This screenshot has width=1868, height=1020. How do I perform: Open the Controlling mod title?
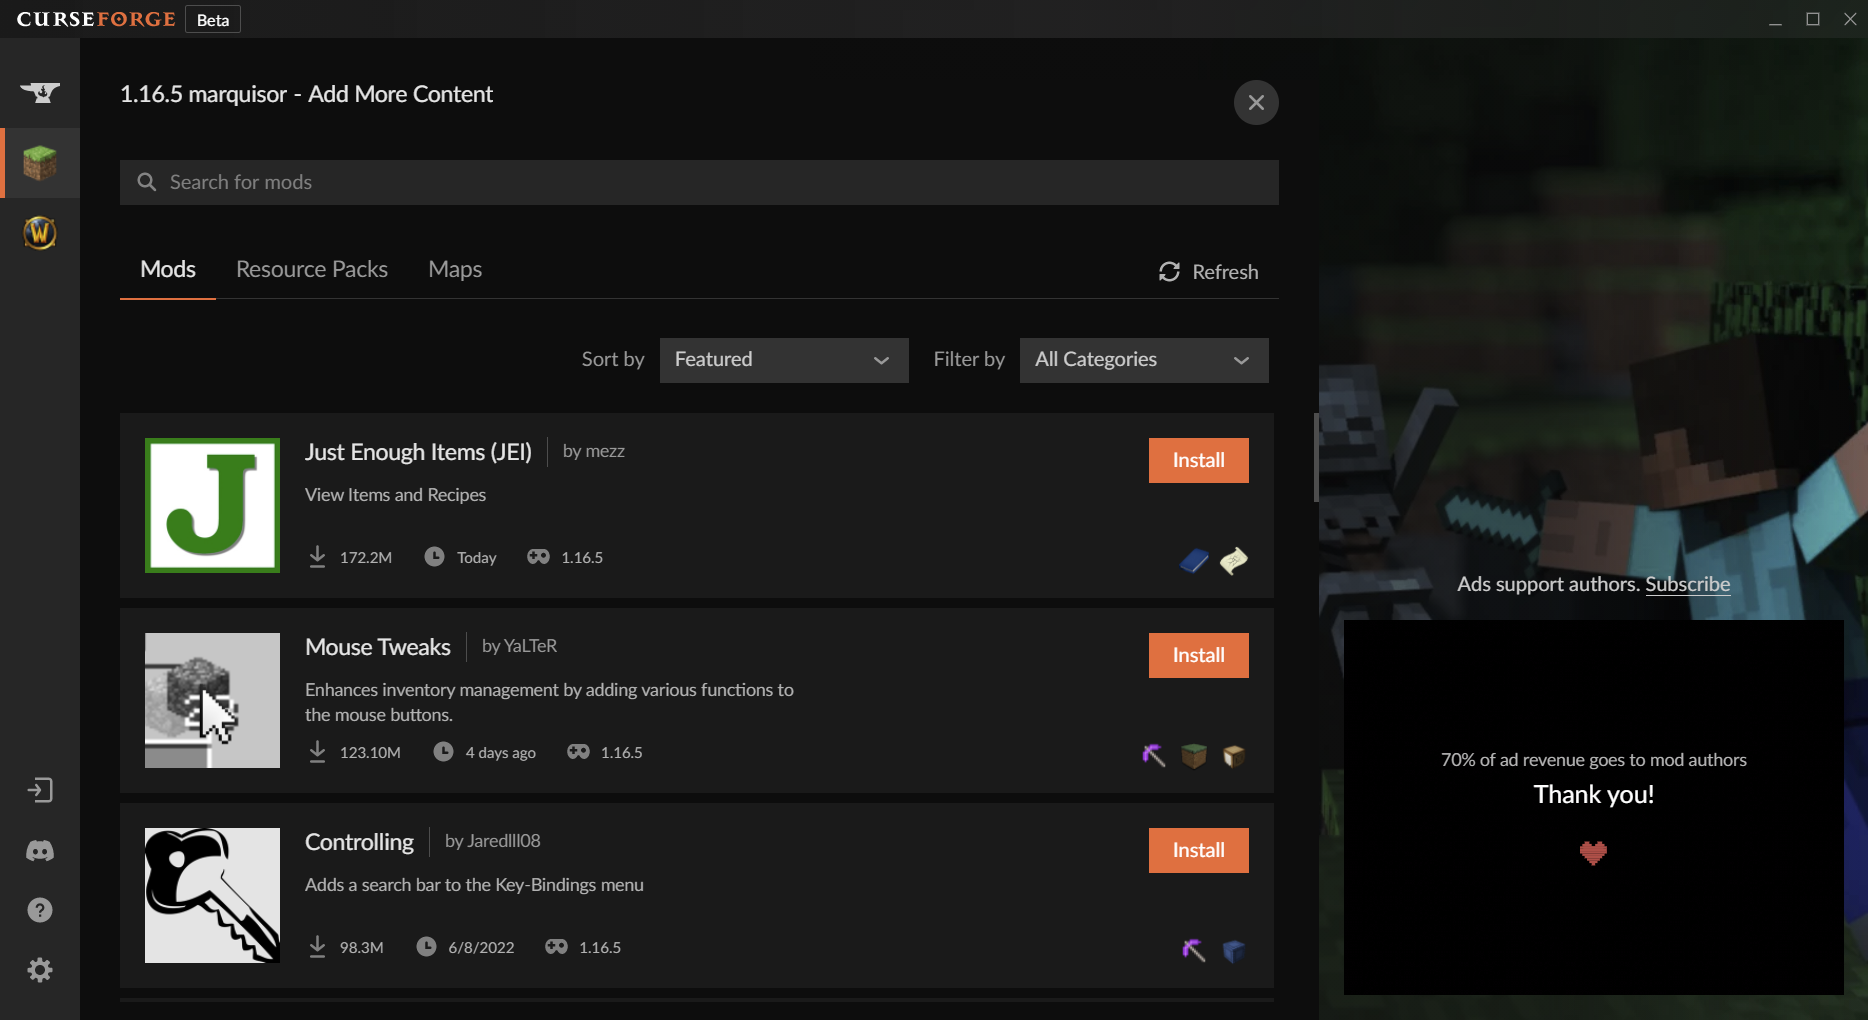[359, 842]
